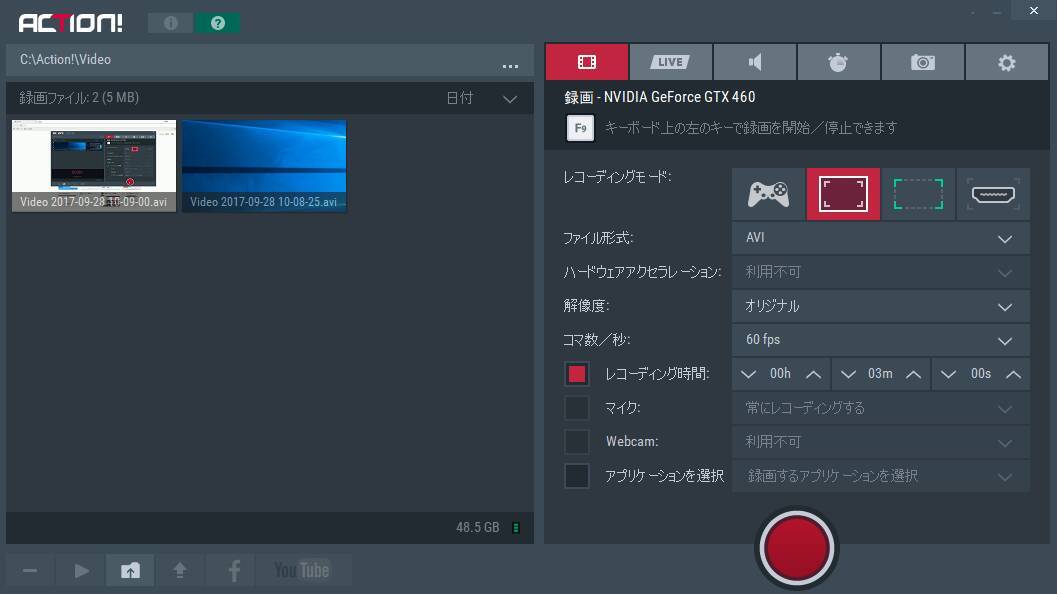Open the screenshot camera tab

click(x=922, y=62)
